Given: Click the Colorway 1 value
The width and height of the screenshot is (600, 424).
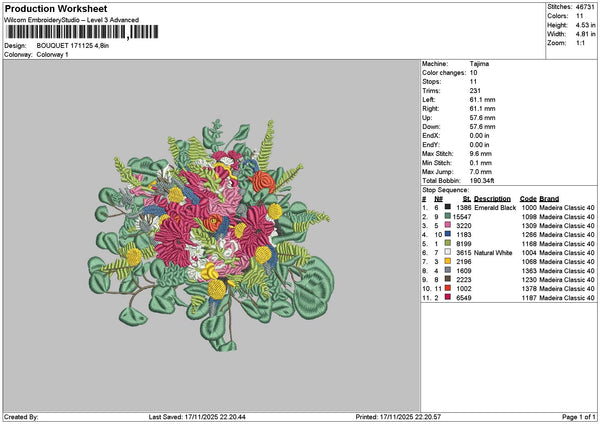Looking at the screenshot, I should point(52,55).
